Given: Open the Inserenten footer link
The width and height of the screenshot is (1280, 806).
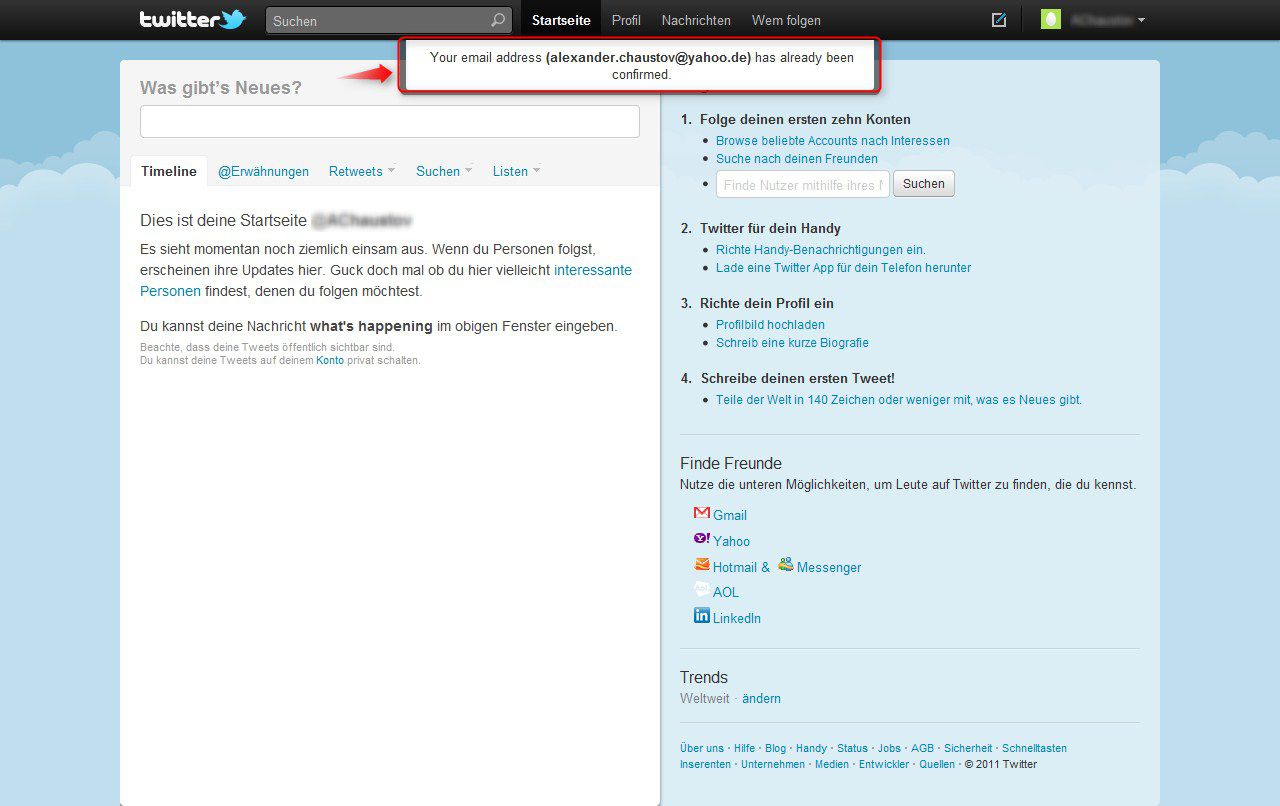Looking at the screenshot, I should (x=705, y=764).
